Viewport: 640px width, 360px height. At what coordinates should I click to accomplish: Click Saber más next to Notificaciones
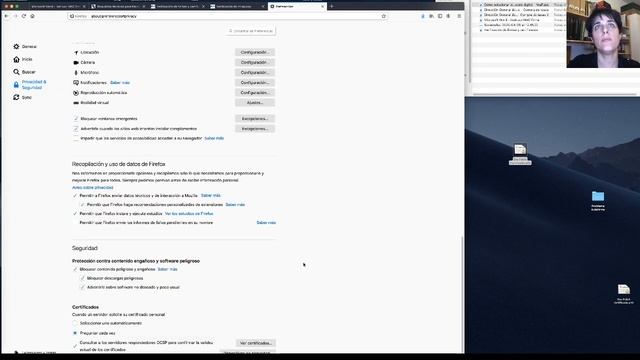point(120,82)
